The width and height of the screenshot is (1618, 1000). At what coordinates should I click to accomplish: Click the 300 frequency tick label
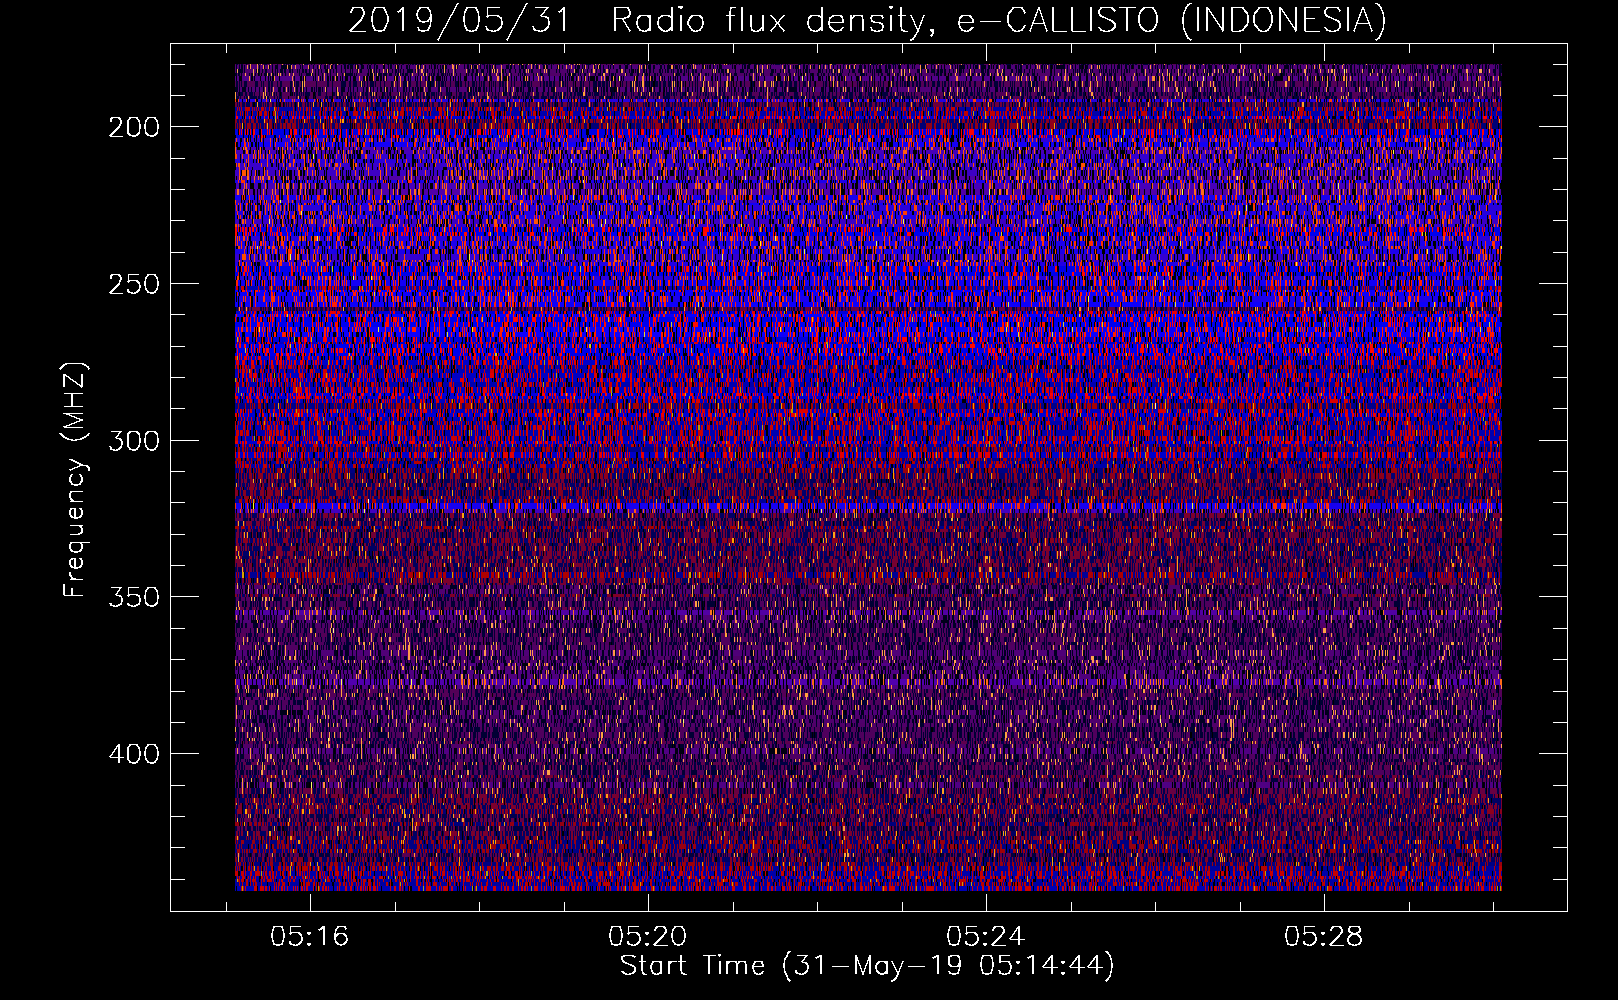[133, 441]
